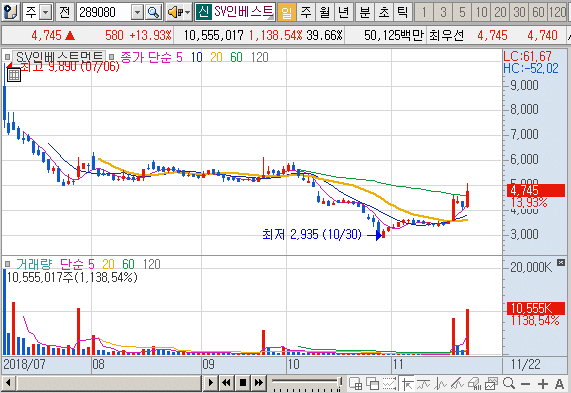Click the save chart image icon
The height and width of the screenshot is (393, 571).
pos(491,384)
